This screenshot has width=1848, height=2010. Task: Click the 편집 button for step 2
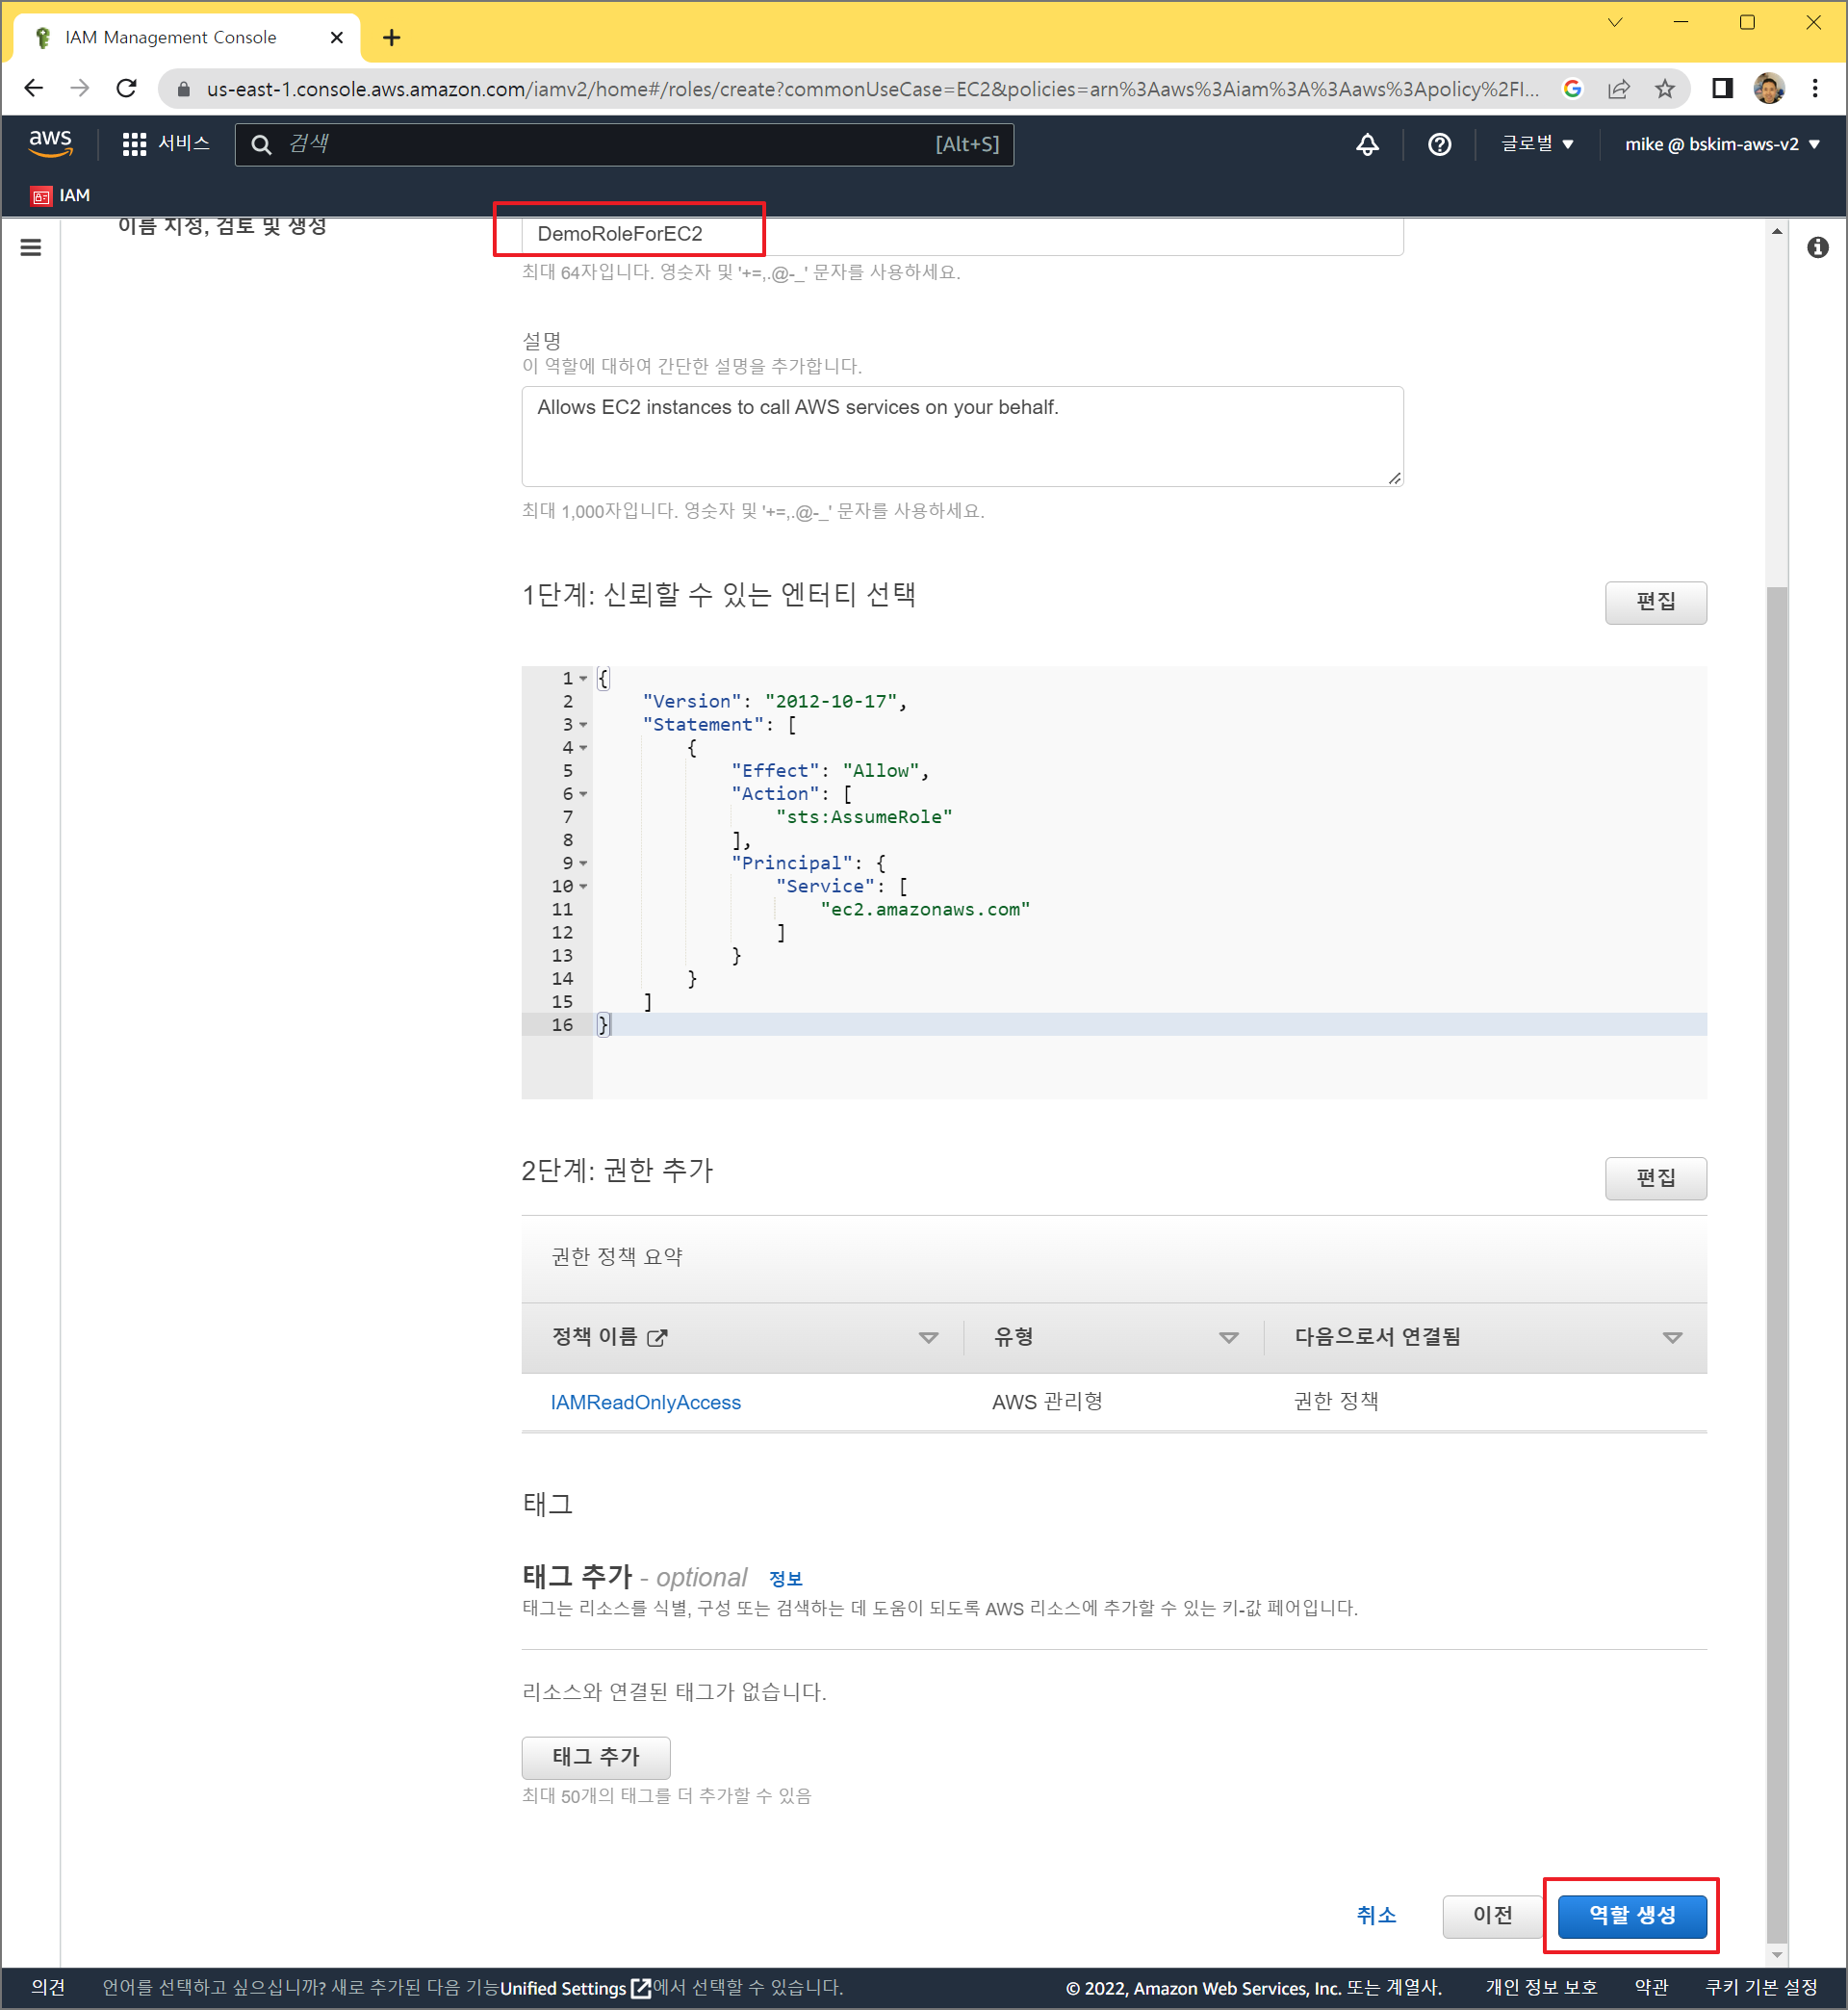pos(1655,1178)
